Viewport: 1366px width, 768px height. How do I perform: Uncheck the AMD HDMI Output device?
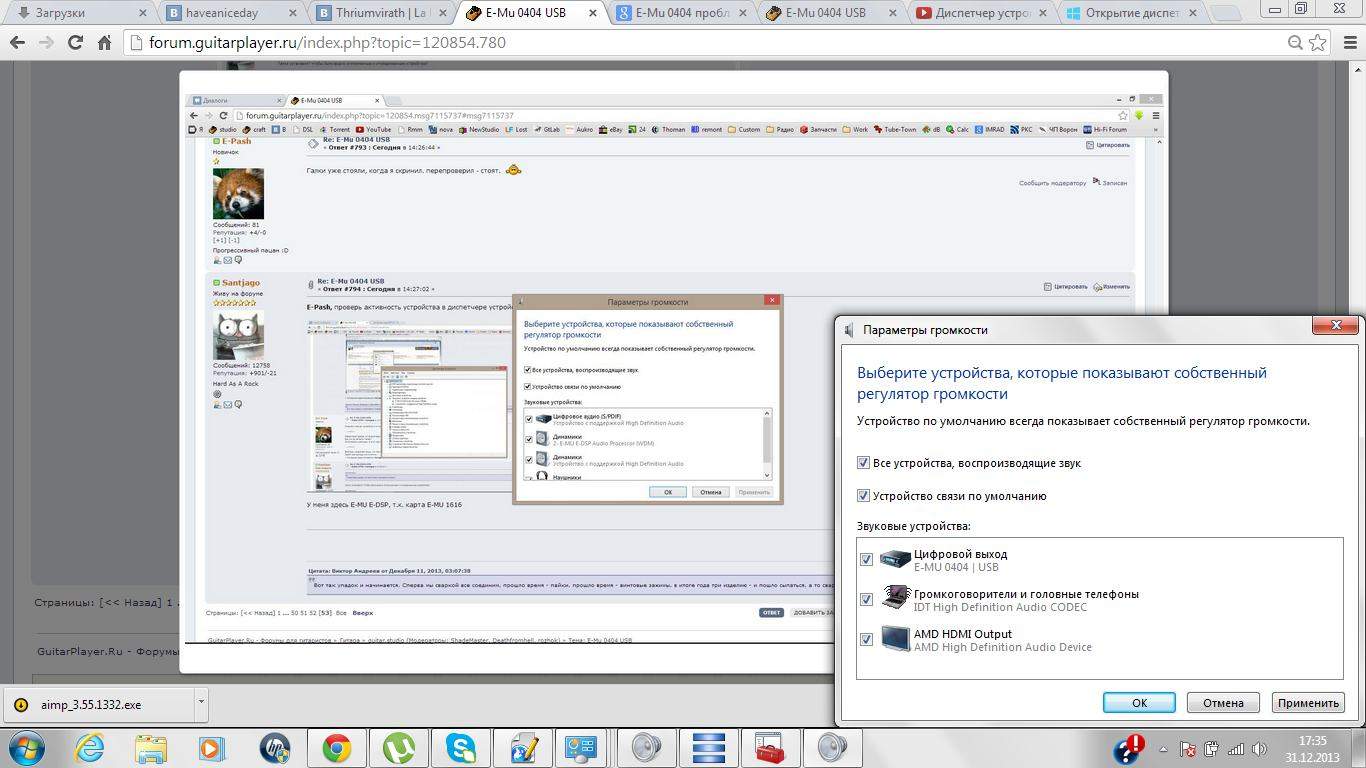click(866, 640)
